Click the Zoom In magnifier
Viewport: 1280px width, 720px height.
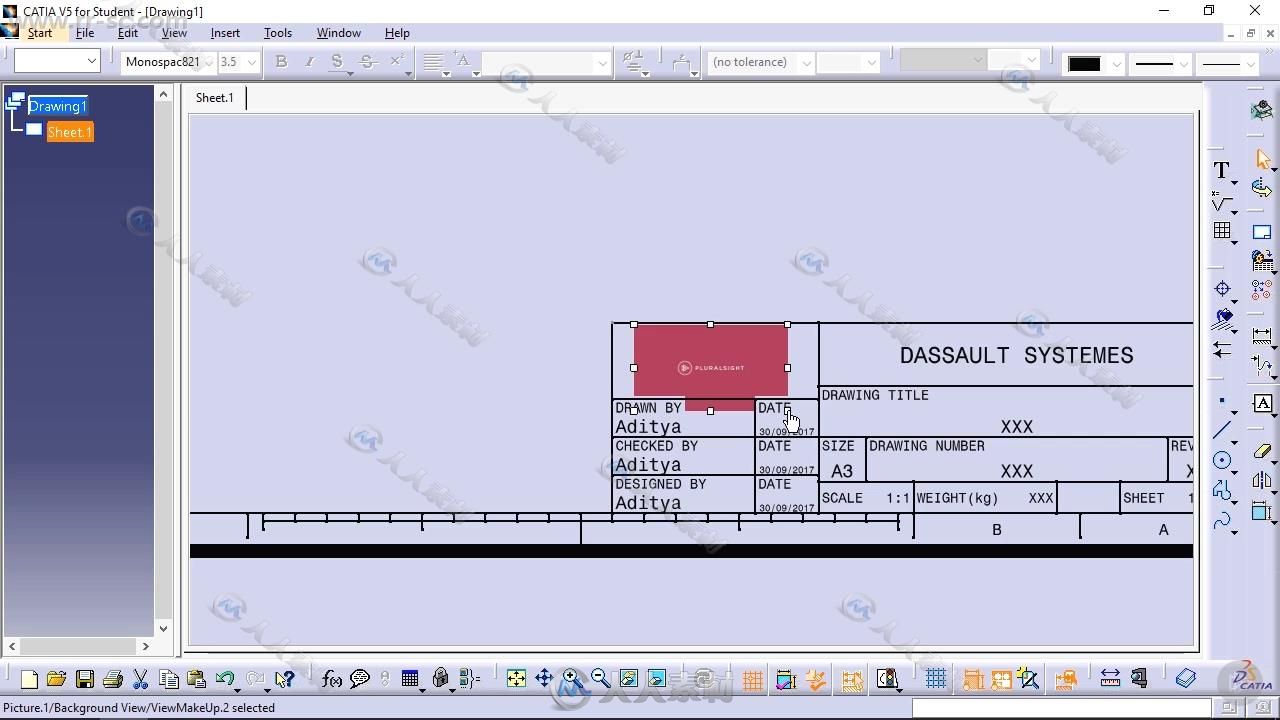point(572,679)
